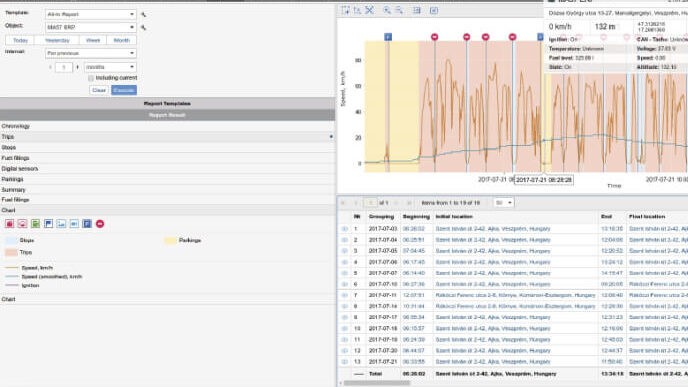
Task: Enable the Including current checkbox
Action: click(91, 78)
